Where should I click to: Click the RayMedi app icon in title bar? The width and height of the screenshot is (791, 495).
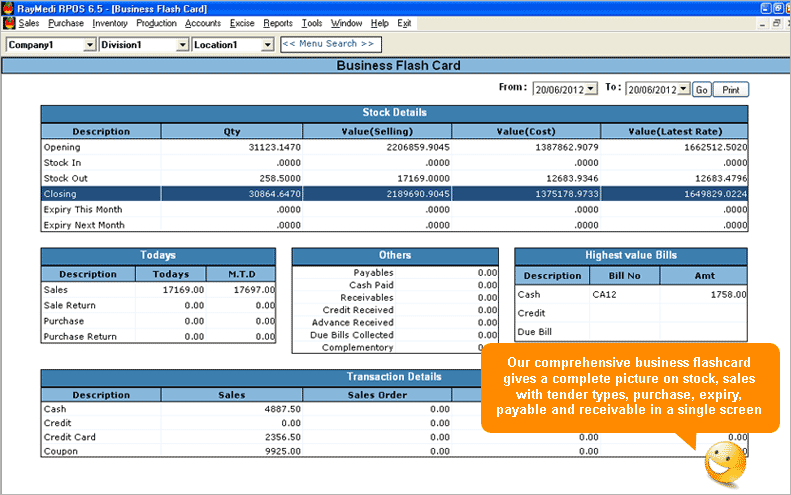click(8, 7)
